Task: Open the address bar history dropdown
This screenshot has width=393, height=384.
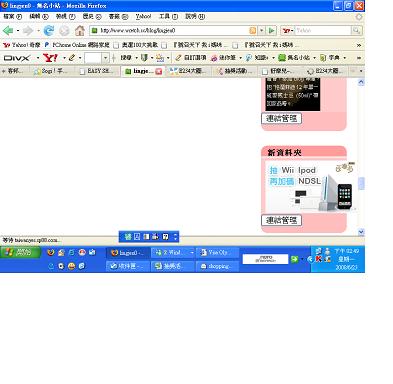Action: 262,31
